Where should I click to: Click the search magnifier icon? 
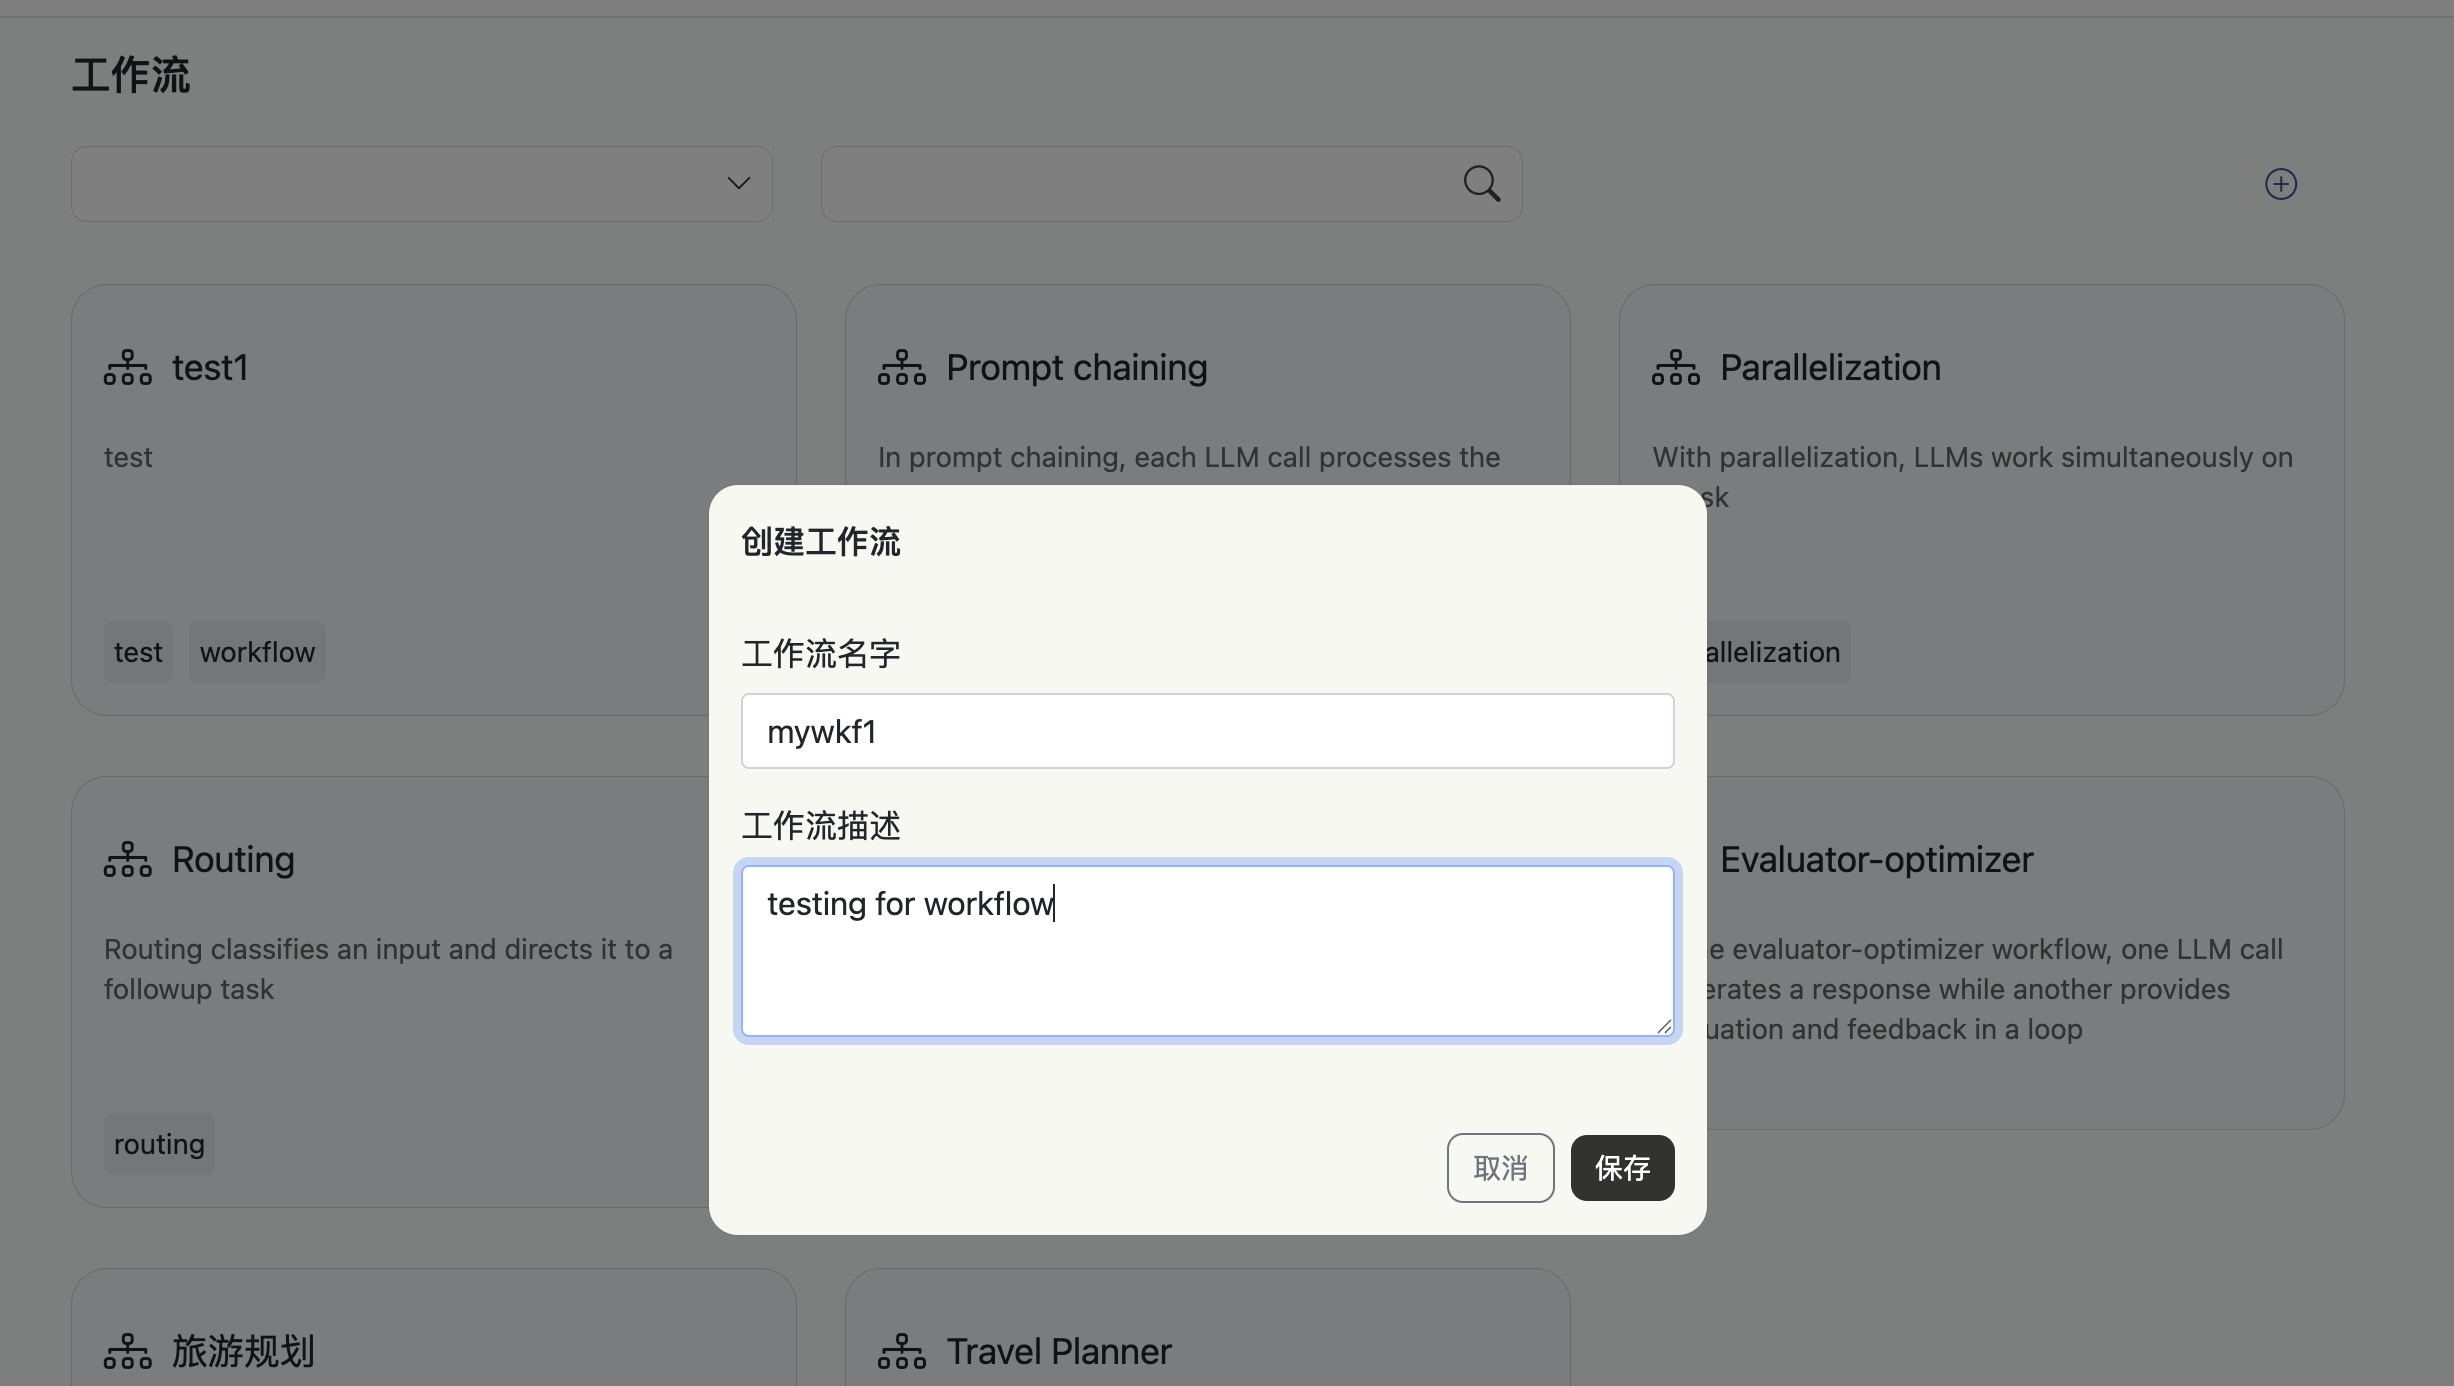coord(1481,184)
